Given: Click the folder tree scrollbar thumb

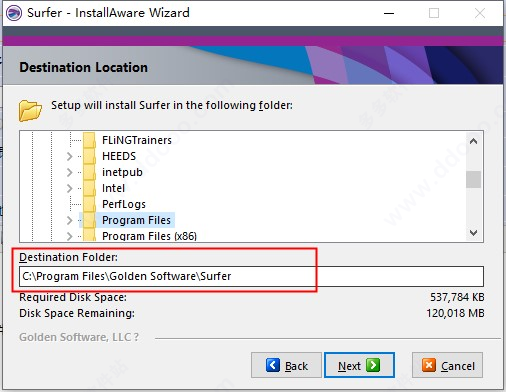Looking at the screenshot, I should [x=473, y=179].
